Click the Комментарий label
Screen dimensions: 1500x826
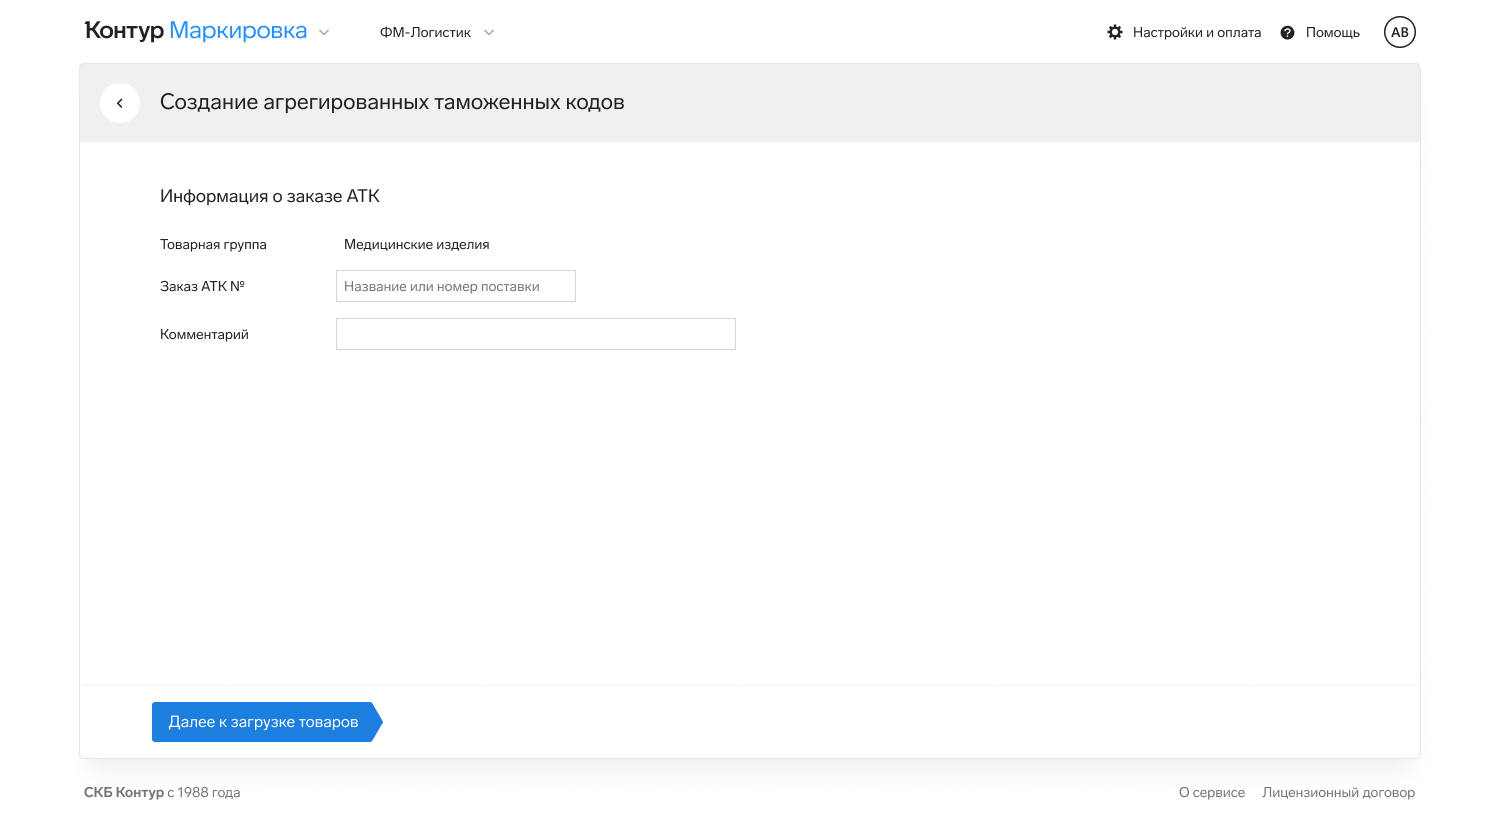[204, 334]
